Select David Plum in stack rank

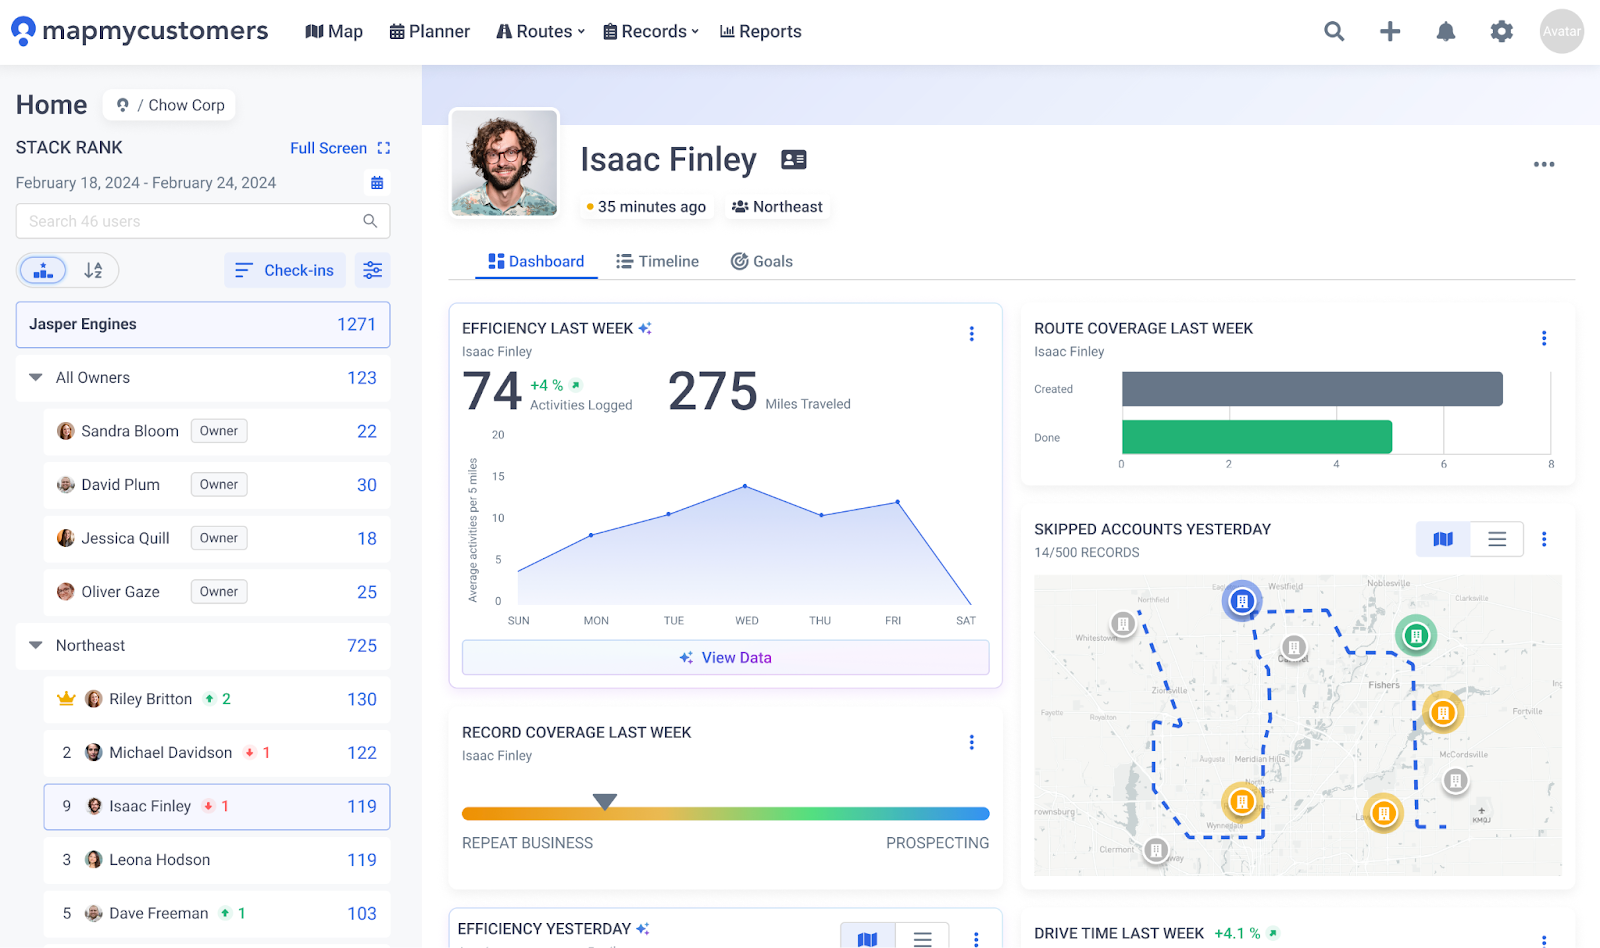(217, 485)
